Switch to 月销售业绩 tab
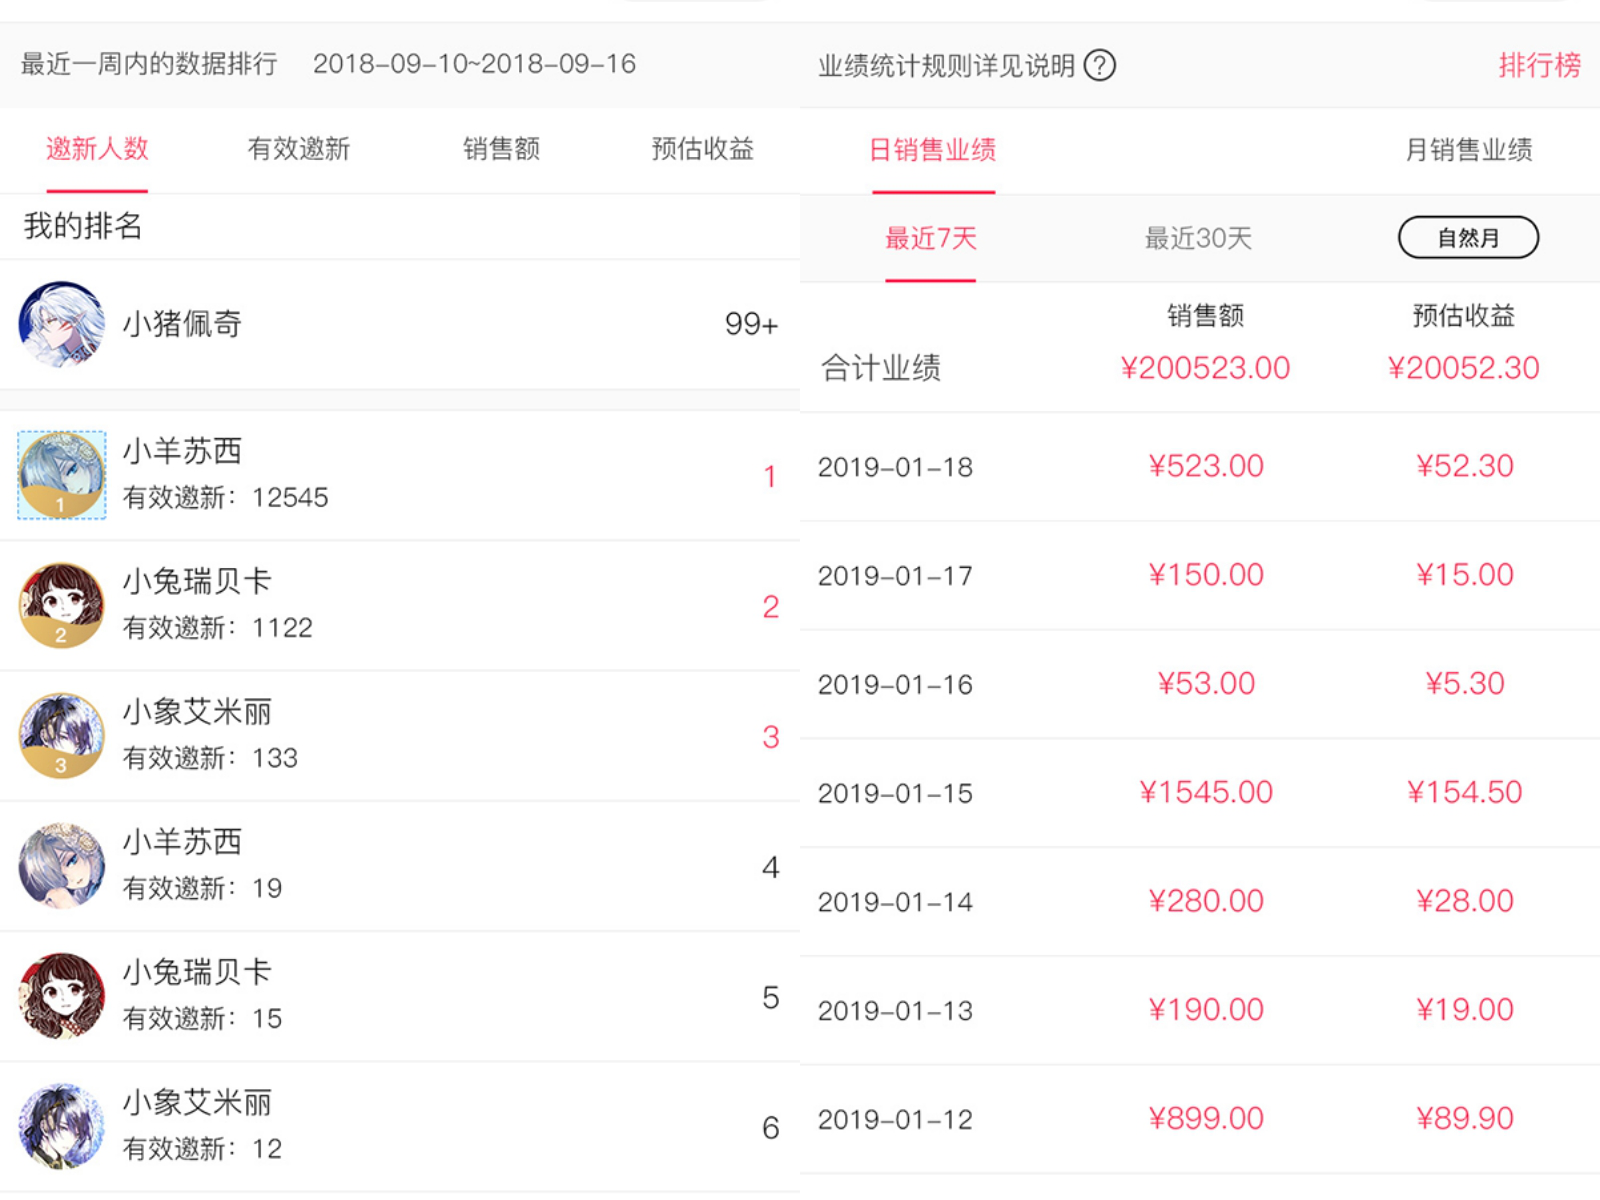The width and height of the screenshot is (1600, 1200). [1468, 150]
